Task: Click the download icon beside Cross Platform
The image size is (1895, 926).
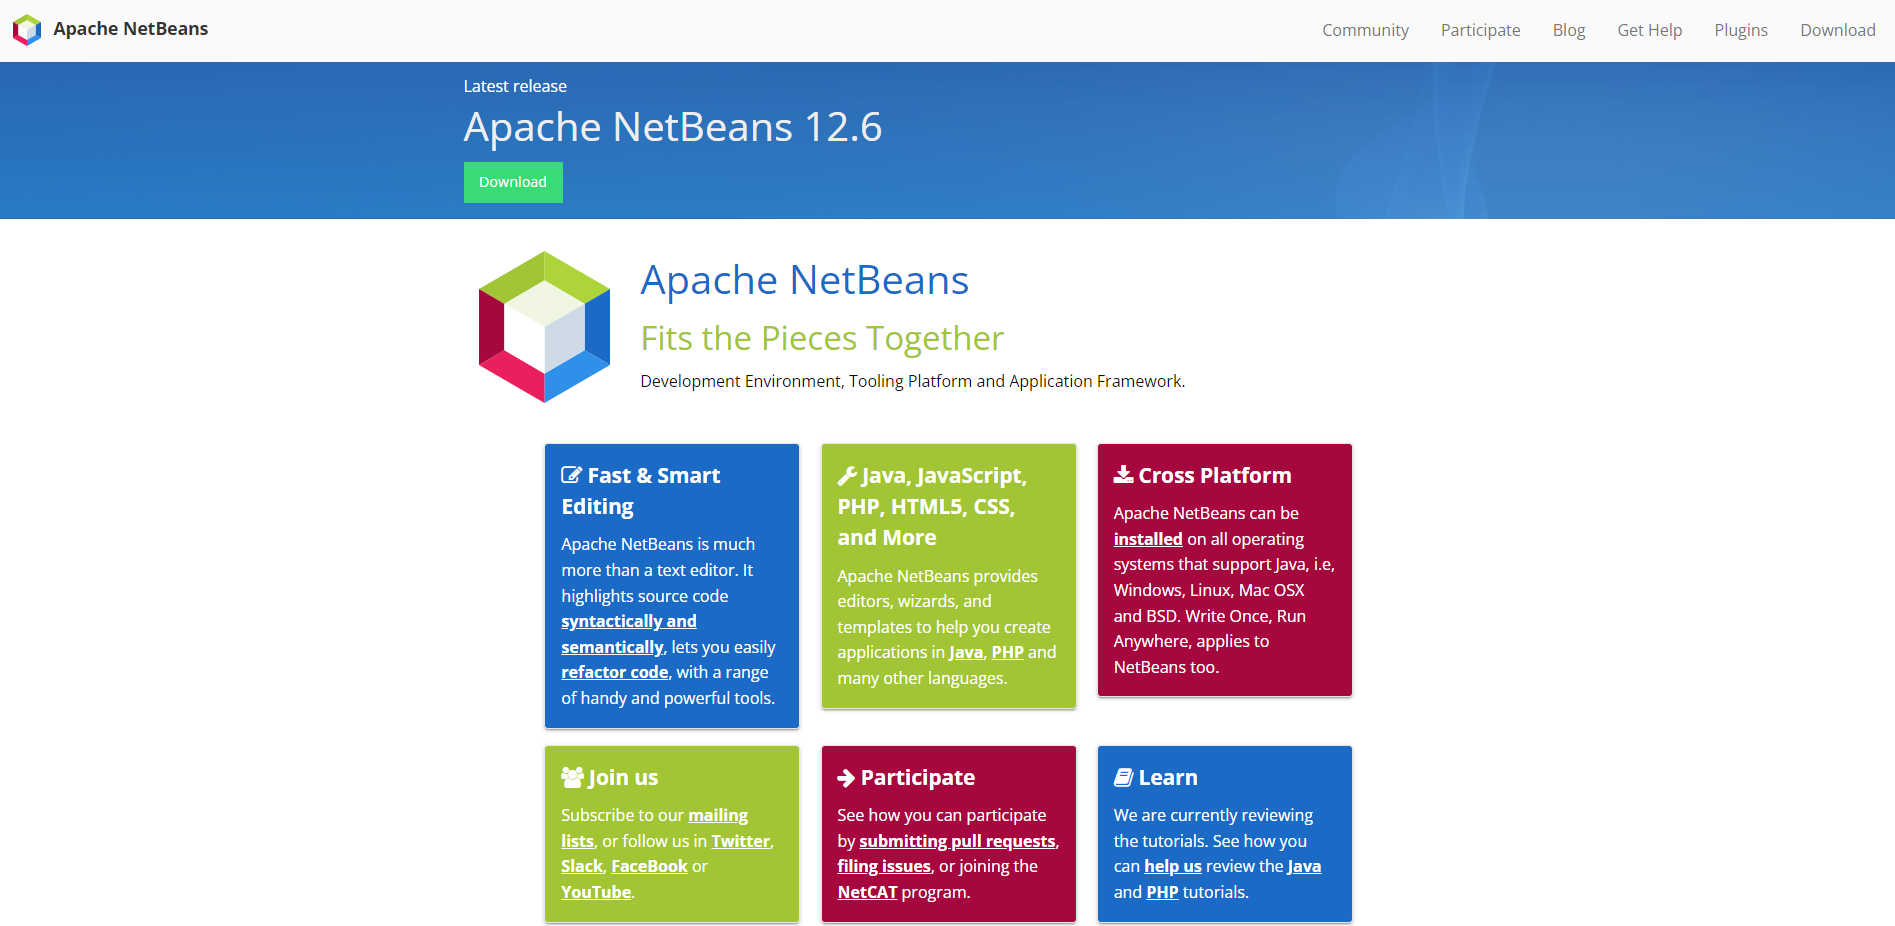Action: tap(1124, 474)
